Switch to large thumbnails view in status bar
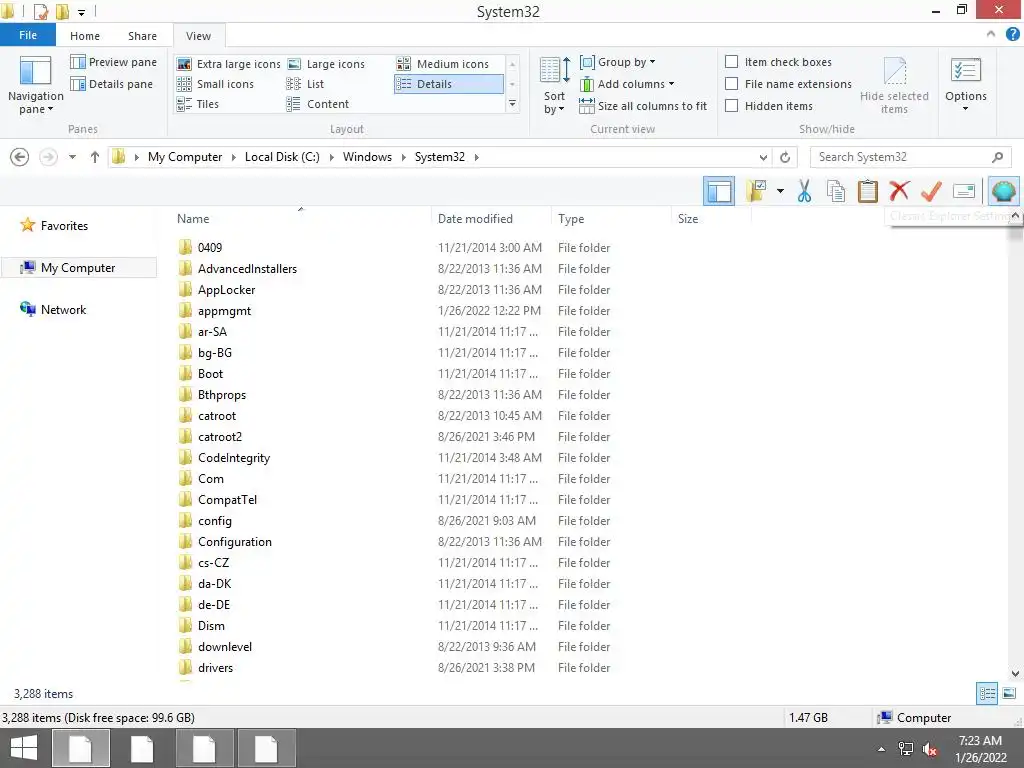 coord(1009,693)
